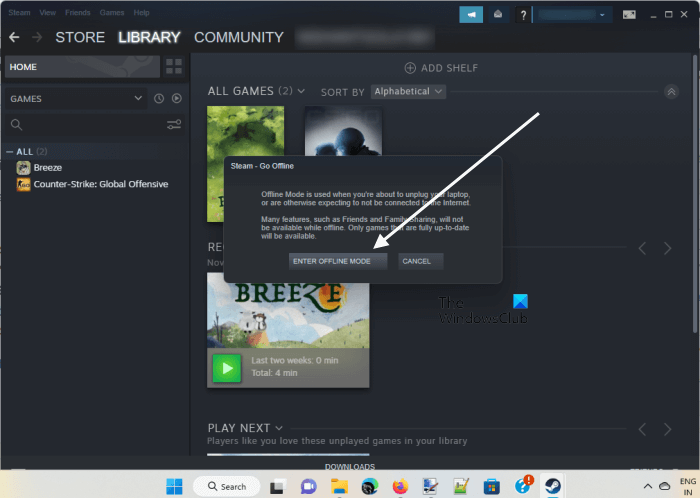Launch Firefox from the taskbar
Image resolution: width=700 pixels, height=498 pixels.
[x=400, y=486]
